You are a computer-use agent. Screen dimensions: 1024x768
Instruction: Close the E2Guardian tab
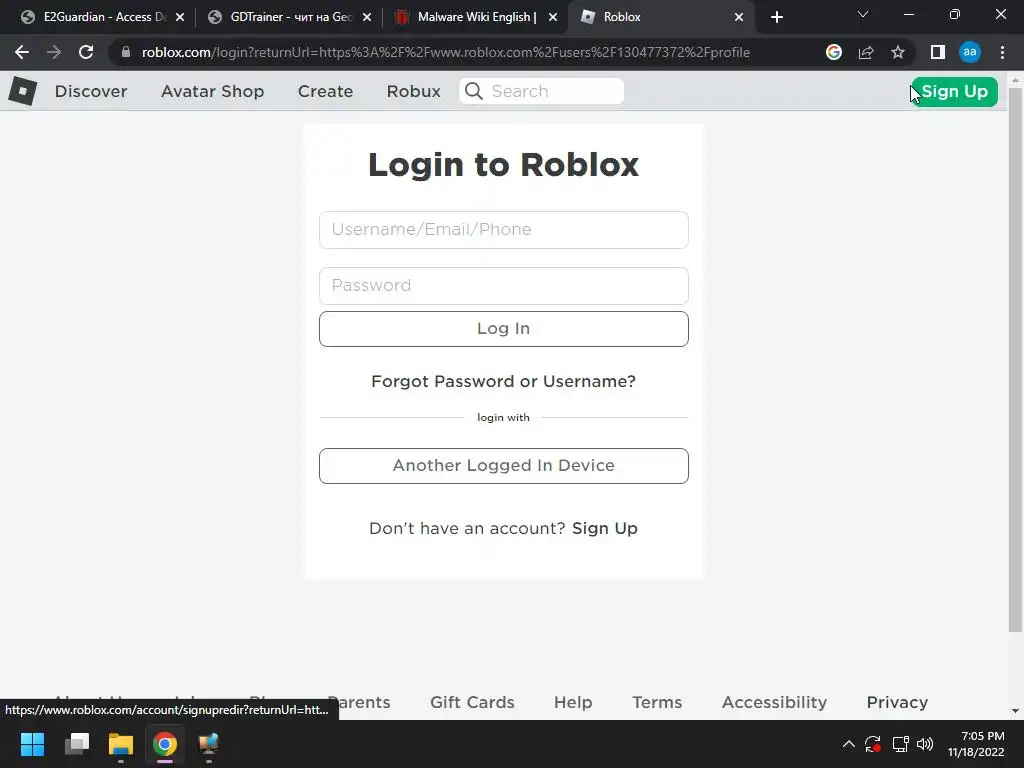click(180, 17)
